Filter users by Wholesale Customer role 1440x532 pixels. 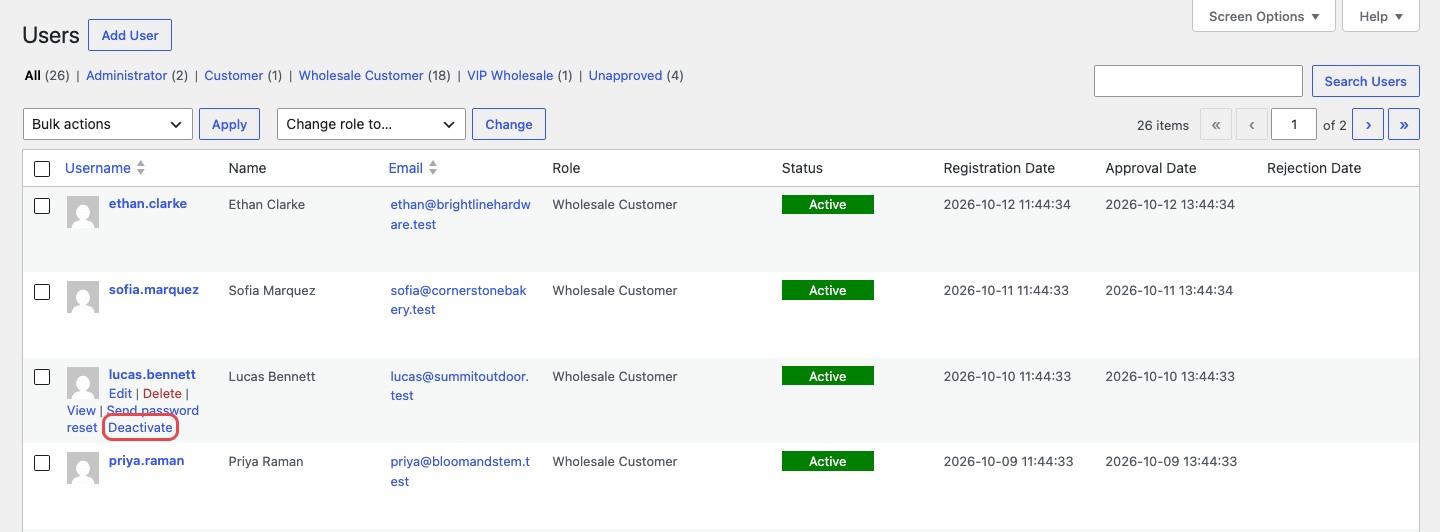click(x=361, y=75)
